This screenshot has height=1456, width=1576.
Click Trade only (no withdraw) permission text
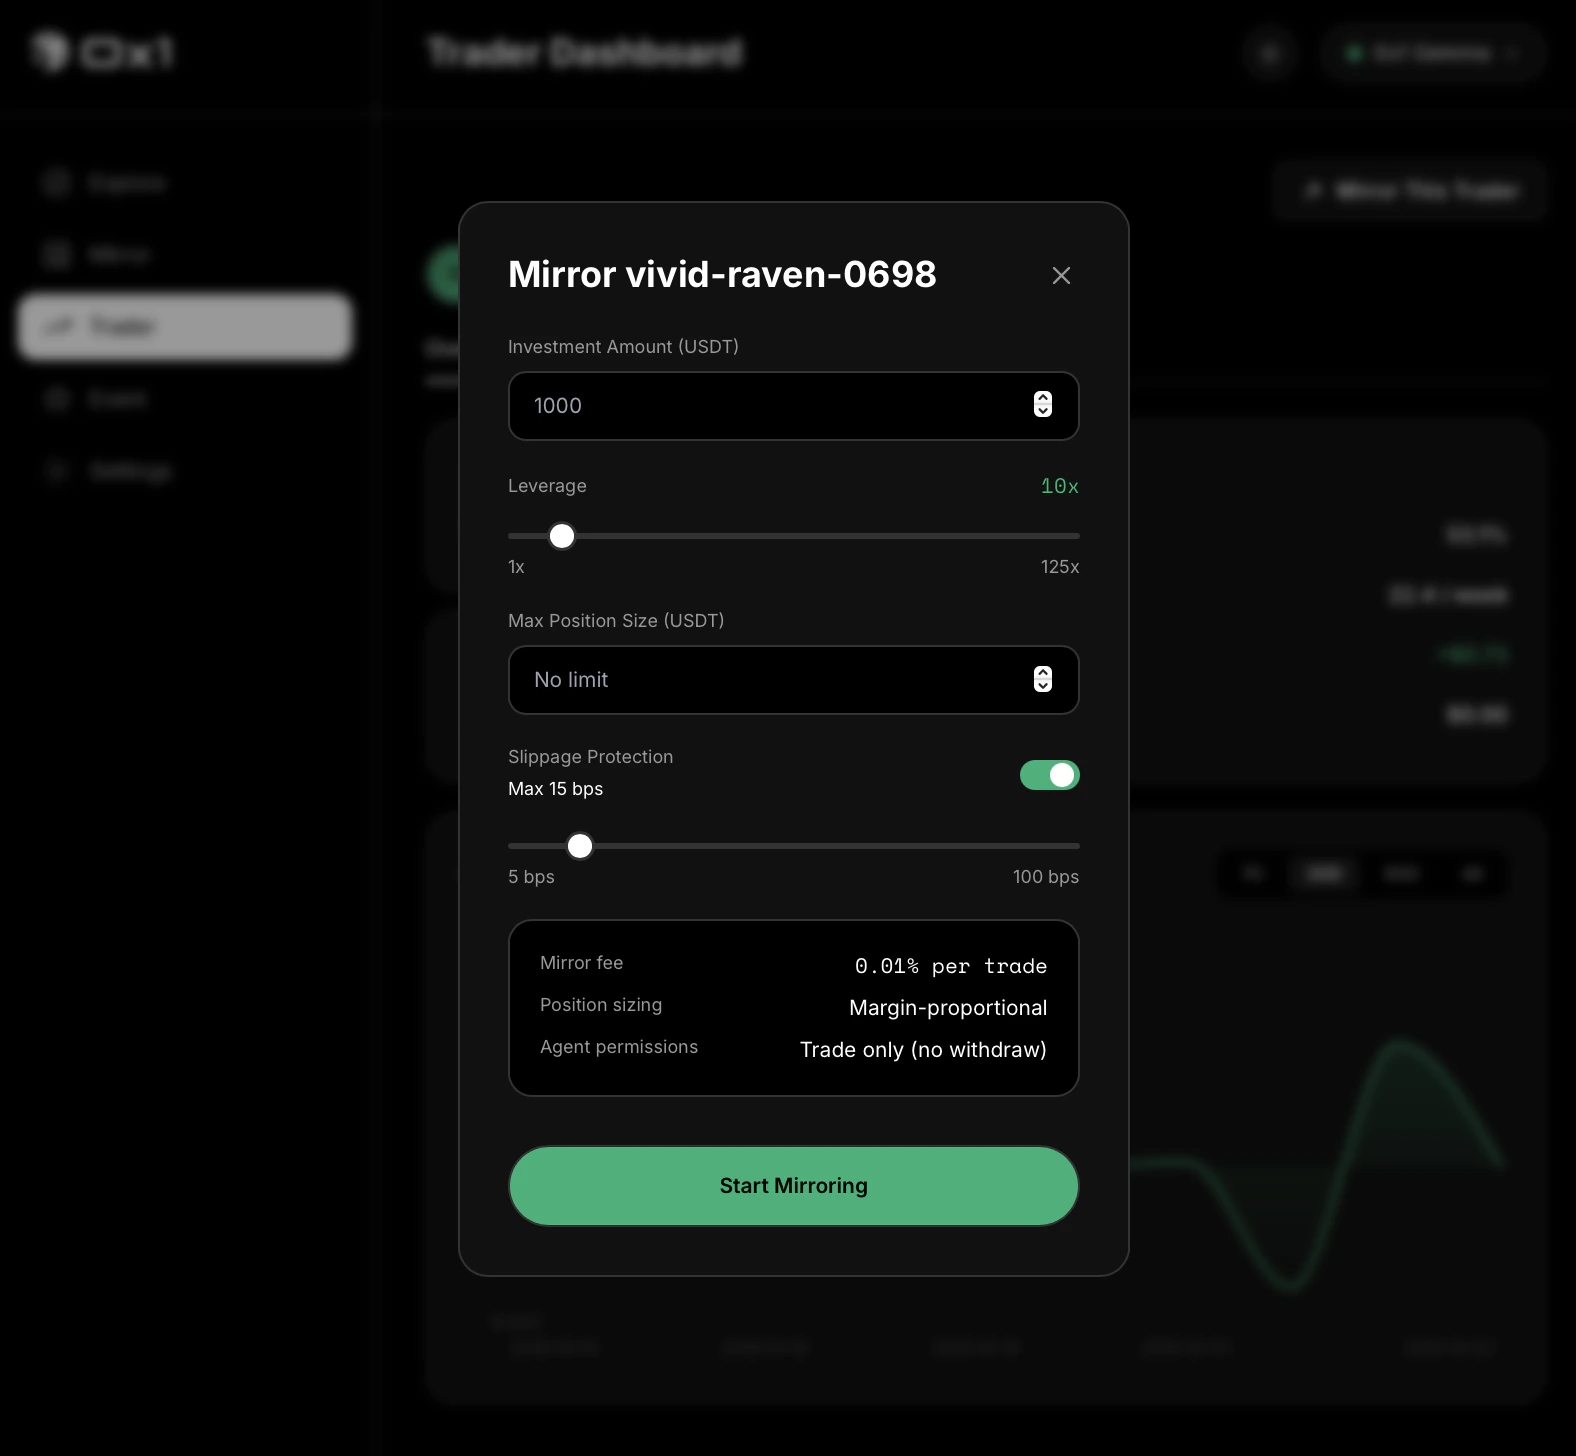click(x=923, y=1050)
